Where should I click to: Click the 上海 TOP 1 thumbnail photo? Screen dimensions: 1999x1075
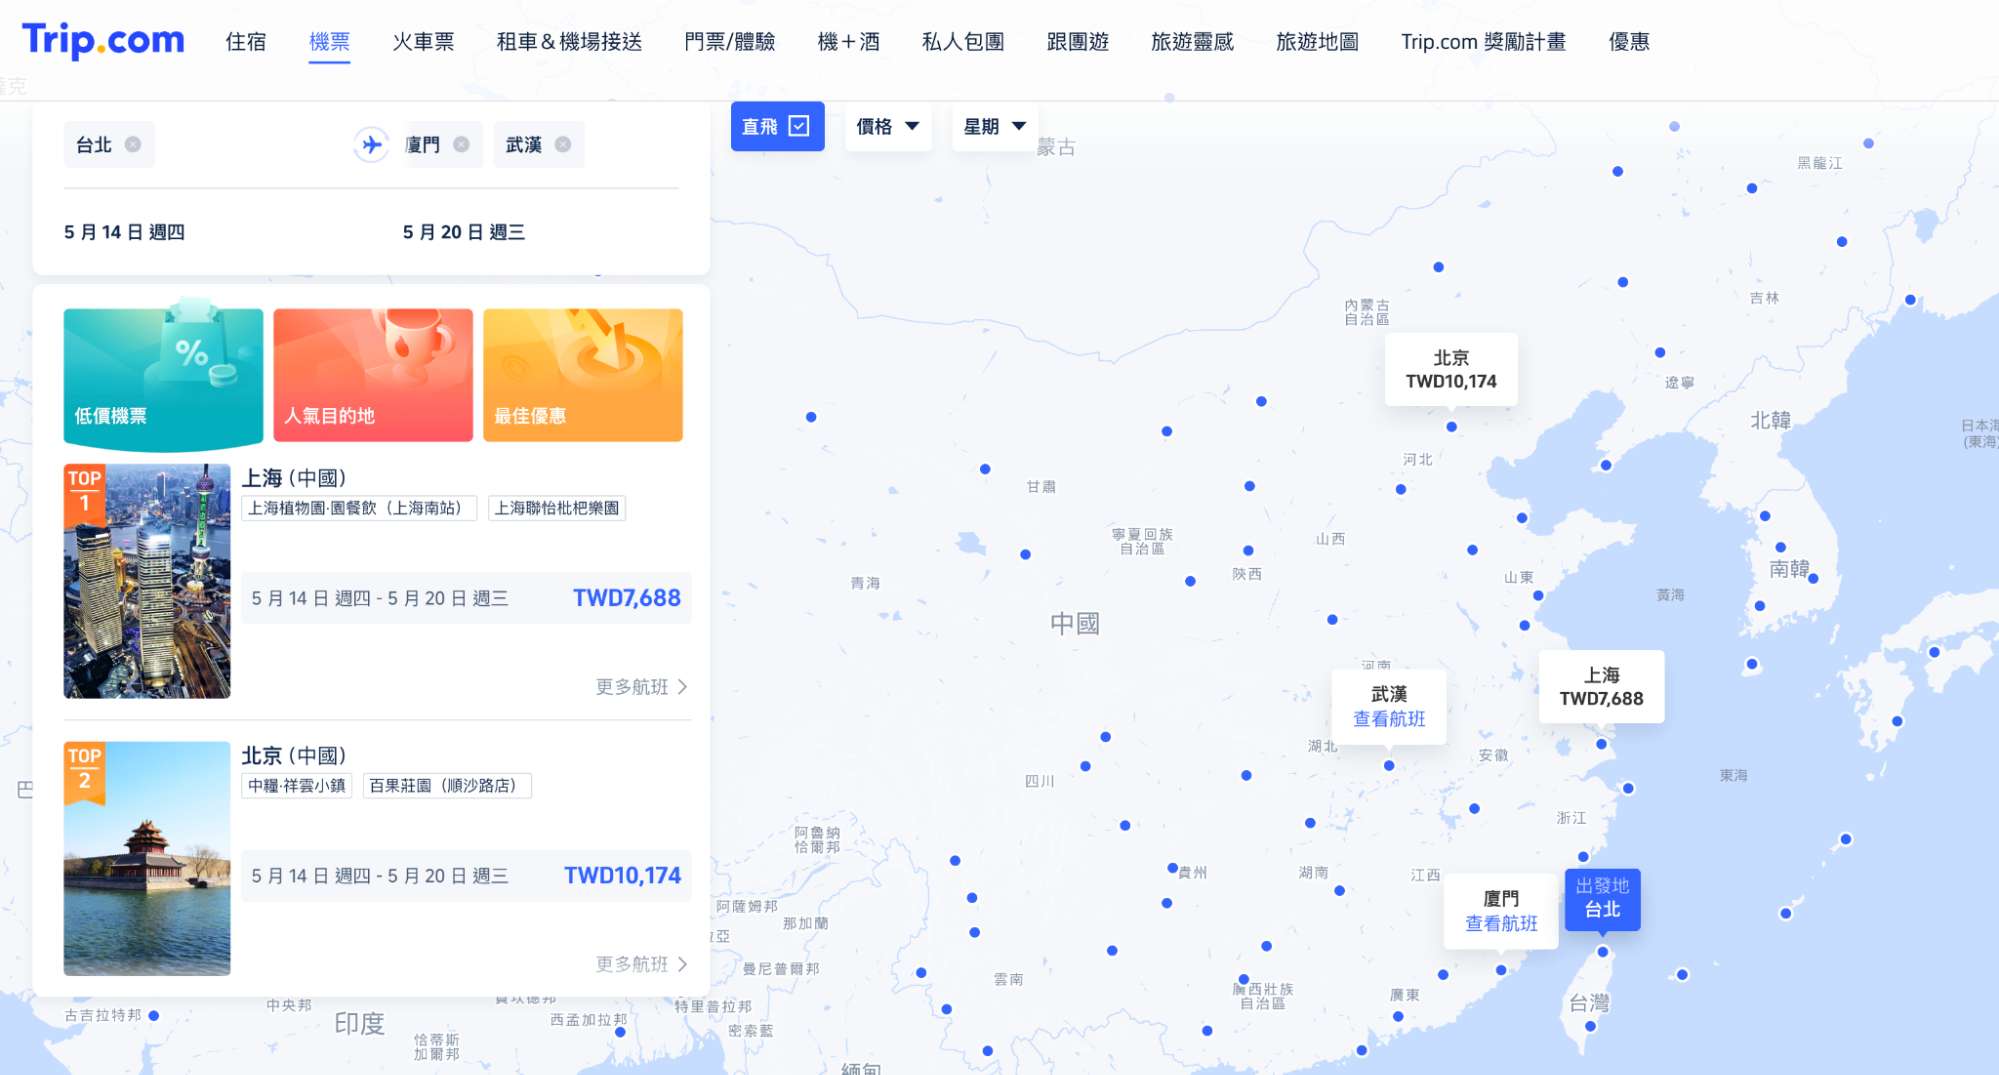[146, 581]
